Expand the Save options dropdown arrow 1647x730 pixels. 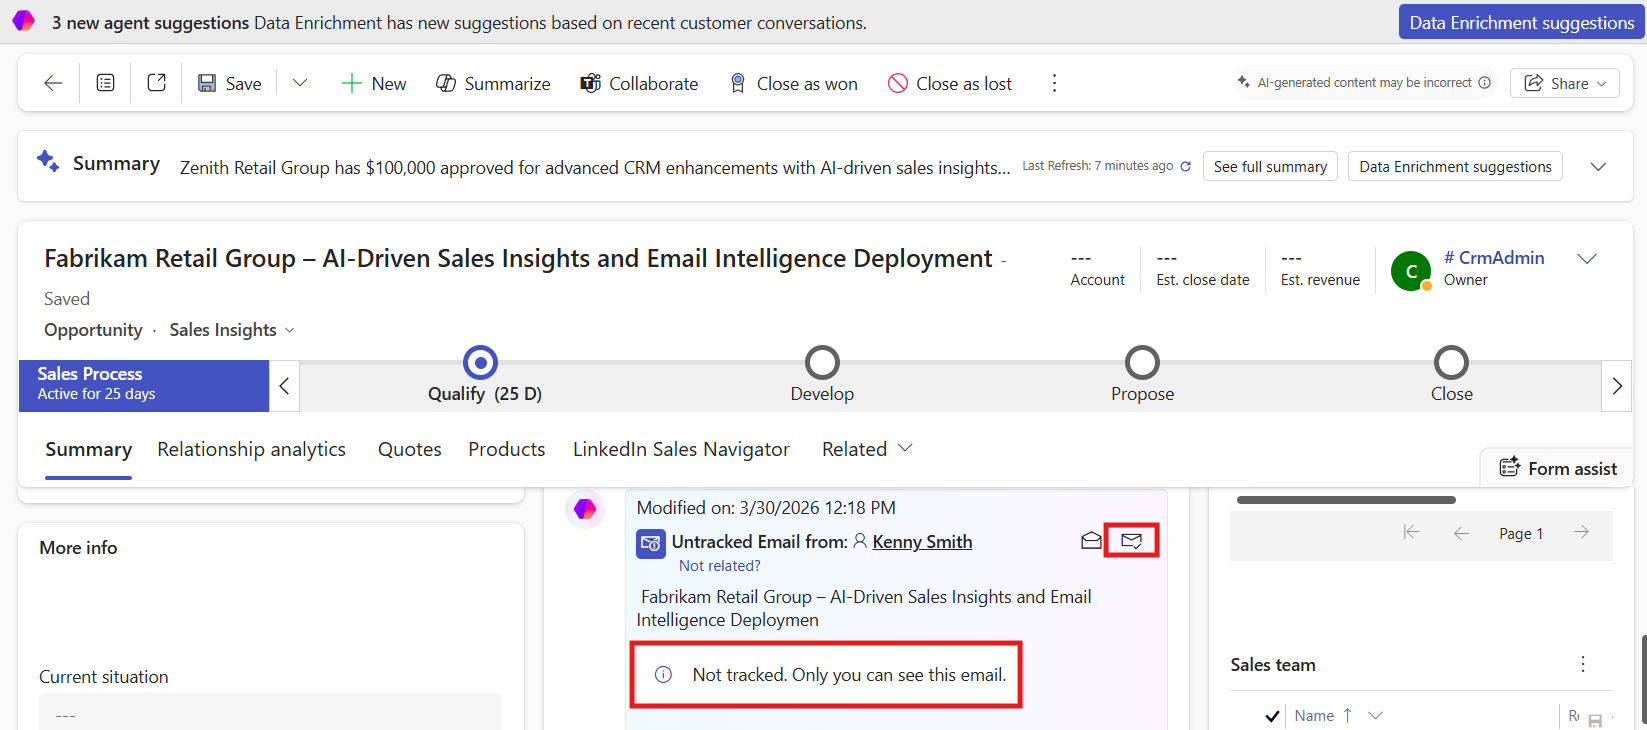tap(299, 83)
